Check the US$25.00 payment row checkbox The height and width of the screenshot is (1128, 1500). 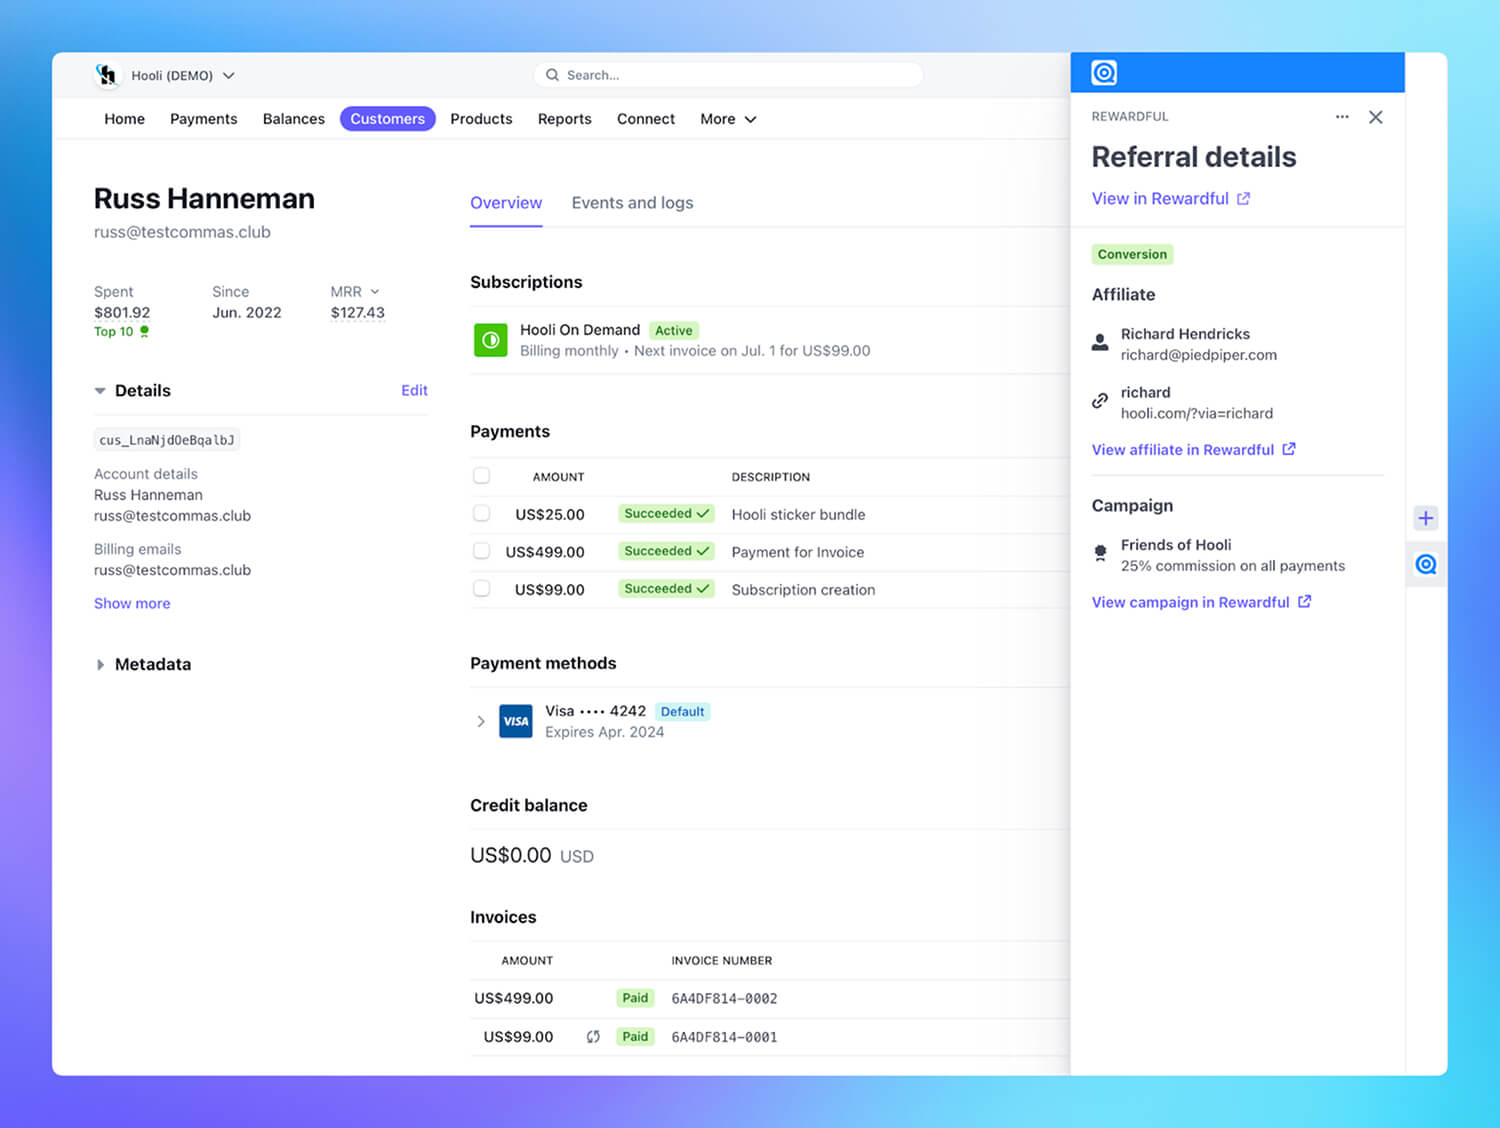click(x=482, y=513)
